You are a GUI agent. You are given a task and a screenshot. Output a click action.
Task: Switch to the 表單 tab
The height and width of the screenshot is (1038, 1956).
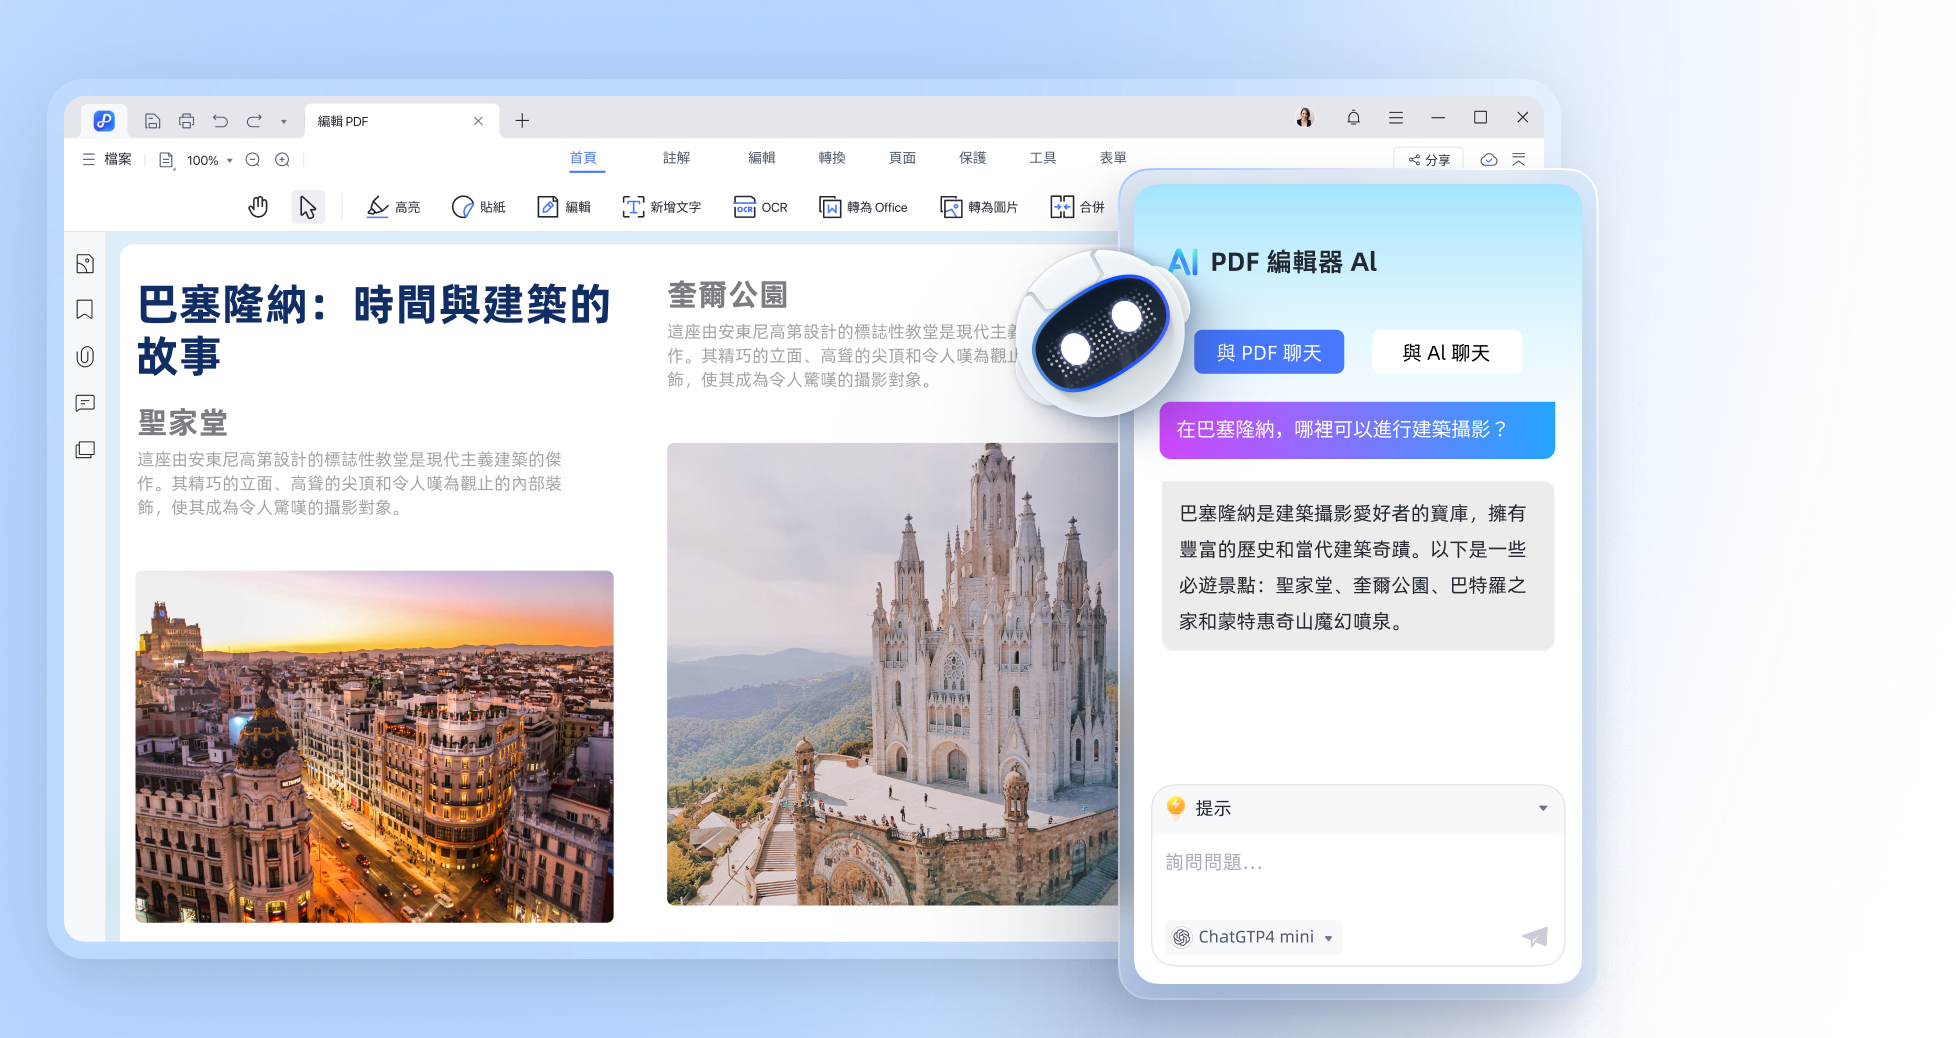pos(1113,158)
